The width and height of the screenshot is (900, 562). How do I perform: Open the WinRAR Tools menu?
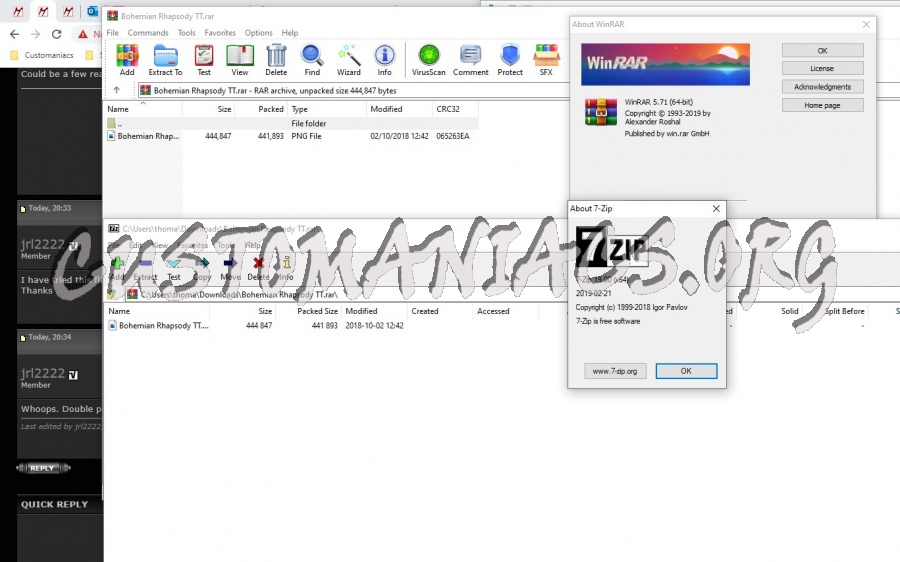point(187,33)
